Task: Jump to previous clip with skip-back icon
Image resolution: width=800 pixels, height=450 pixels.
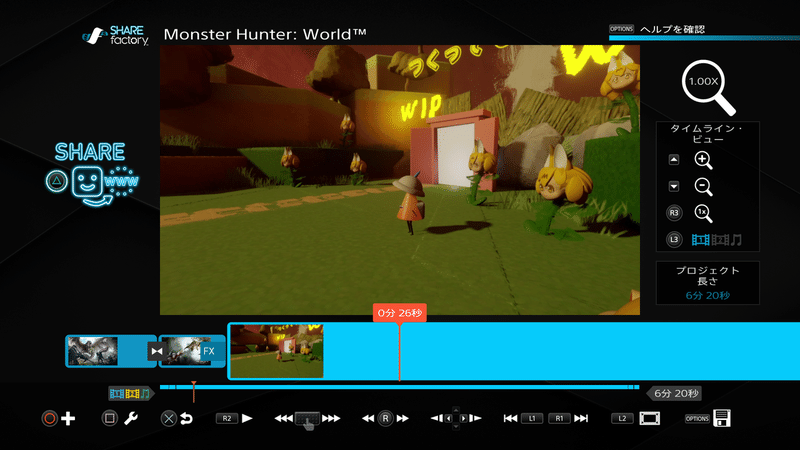Action: coord(510,418)
